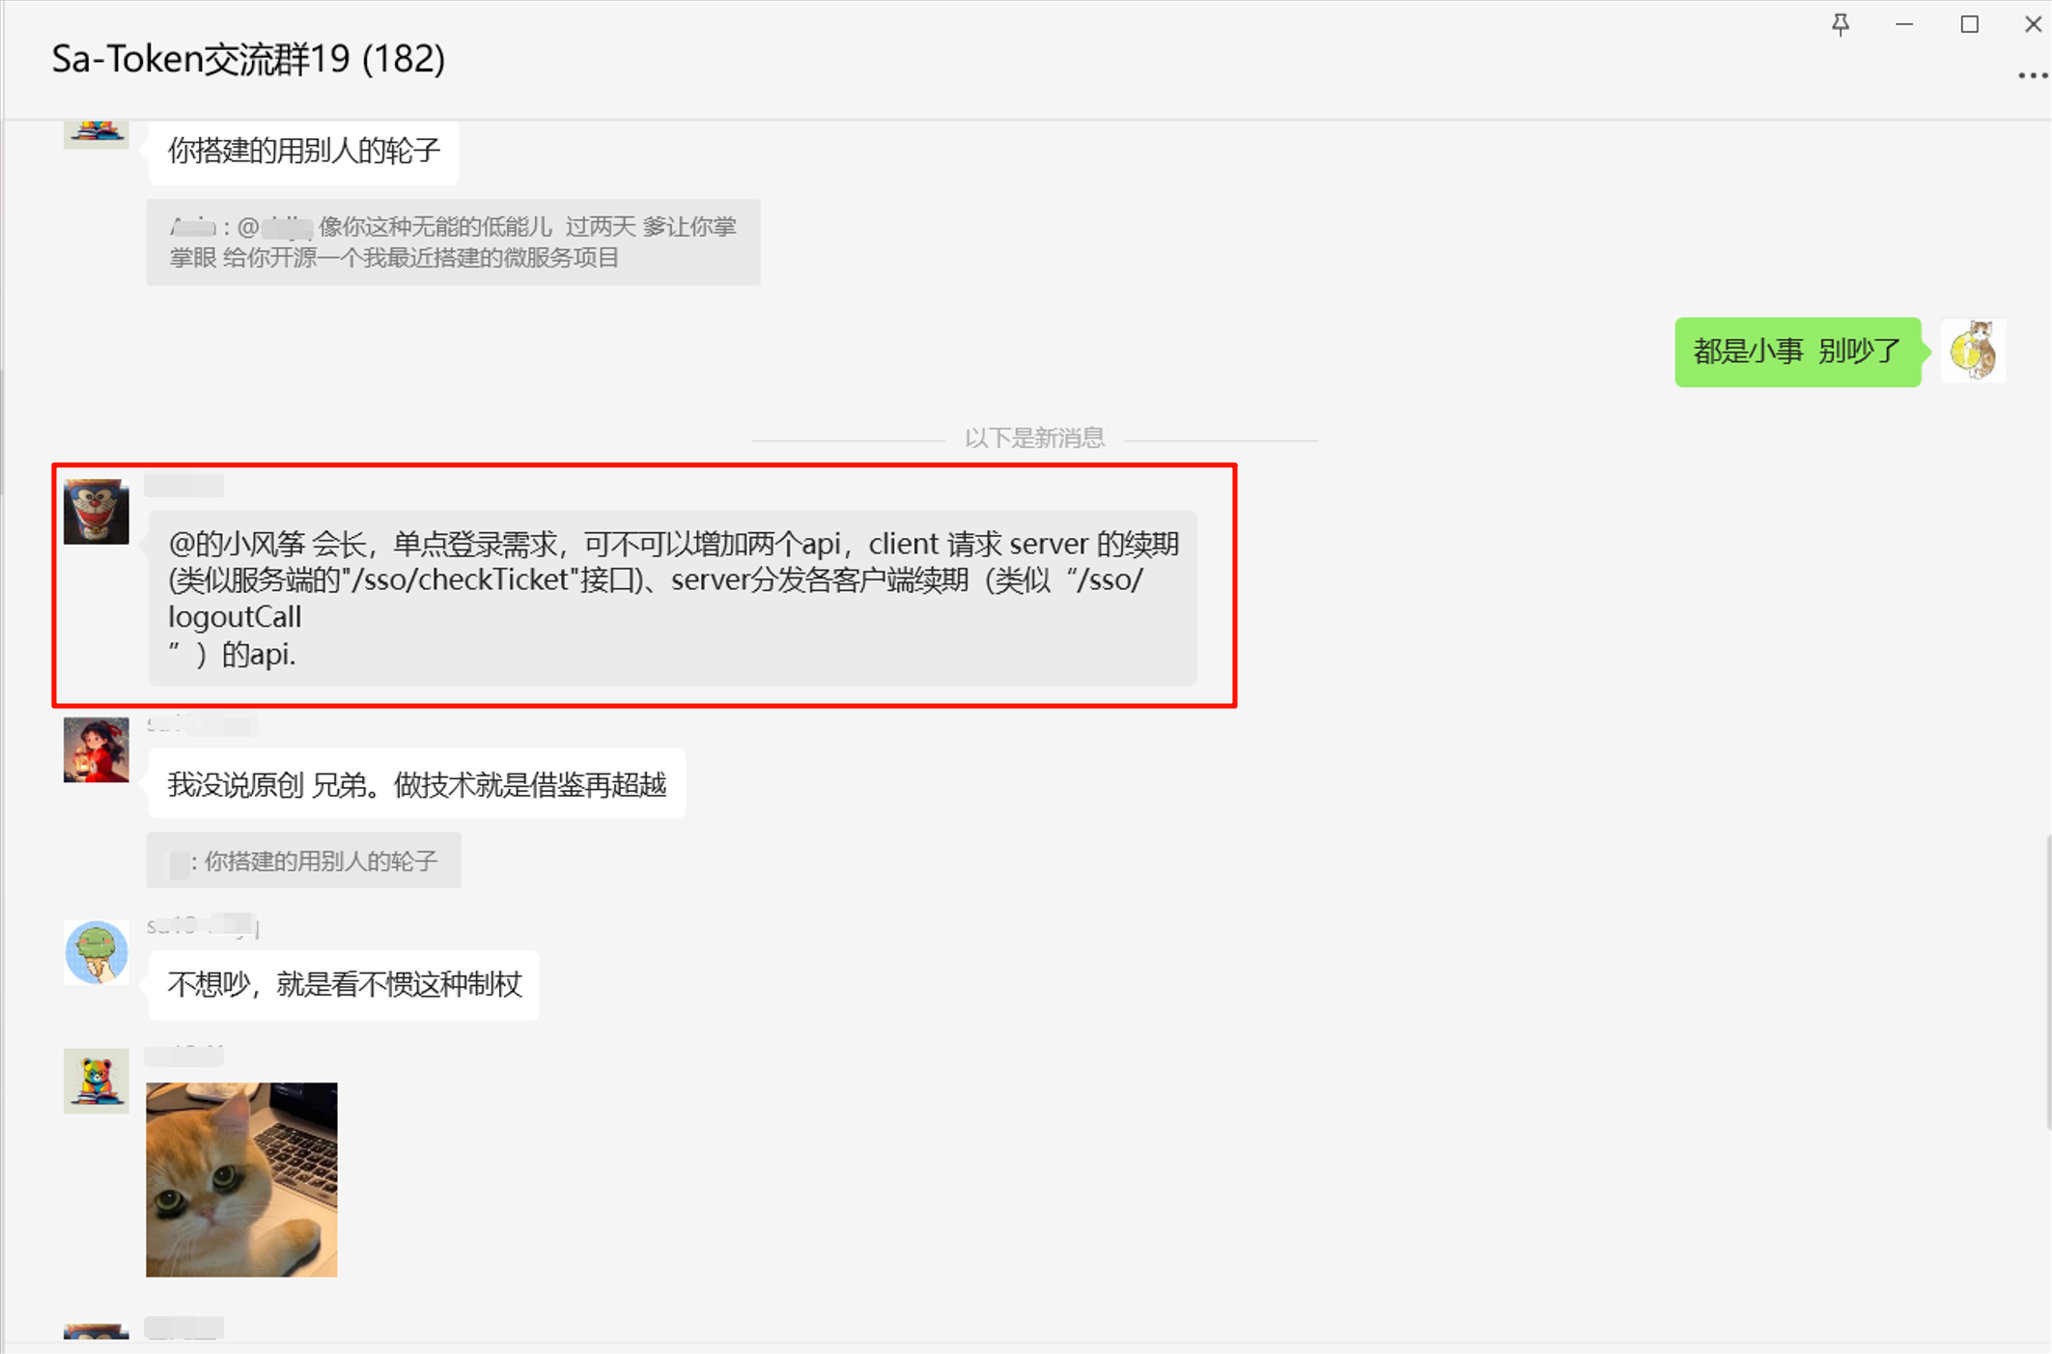Select the green bubble 都是小事 别吵了

(1797, 351)
